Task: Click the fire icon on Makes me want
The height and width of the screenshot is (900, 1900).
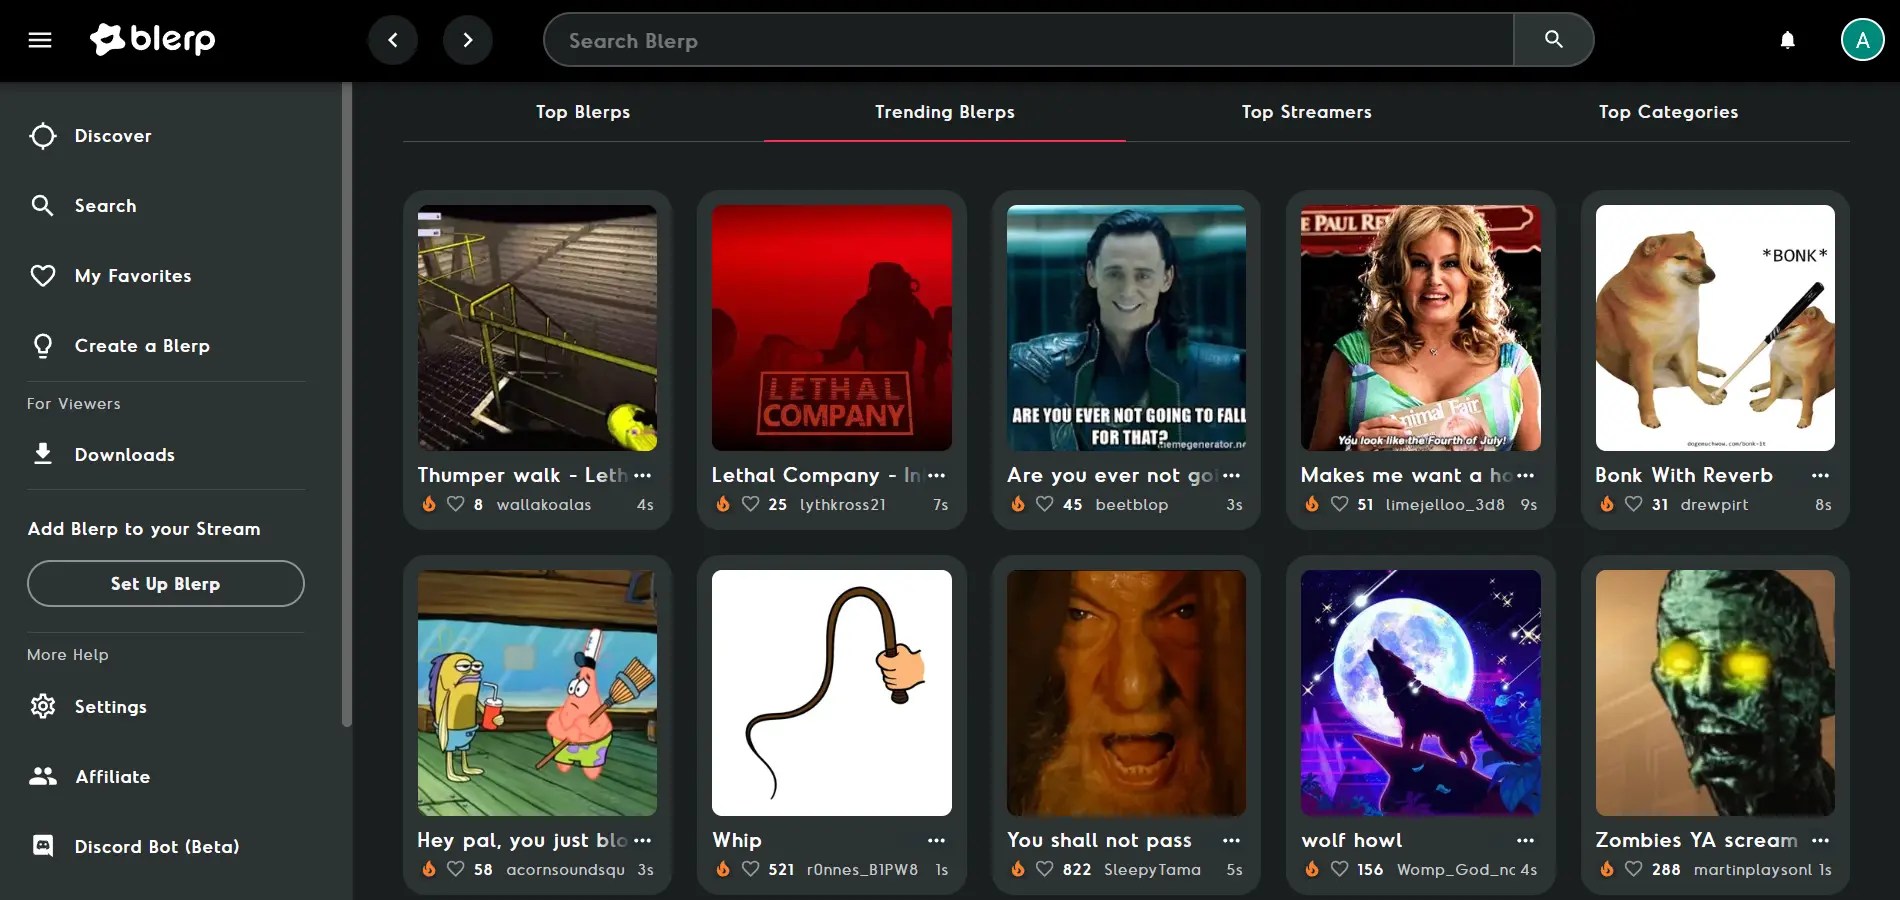Action: tap(1312, 504)
